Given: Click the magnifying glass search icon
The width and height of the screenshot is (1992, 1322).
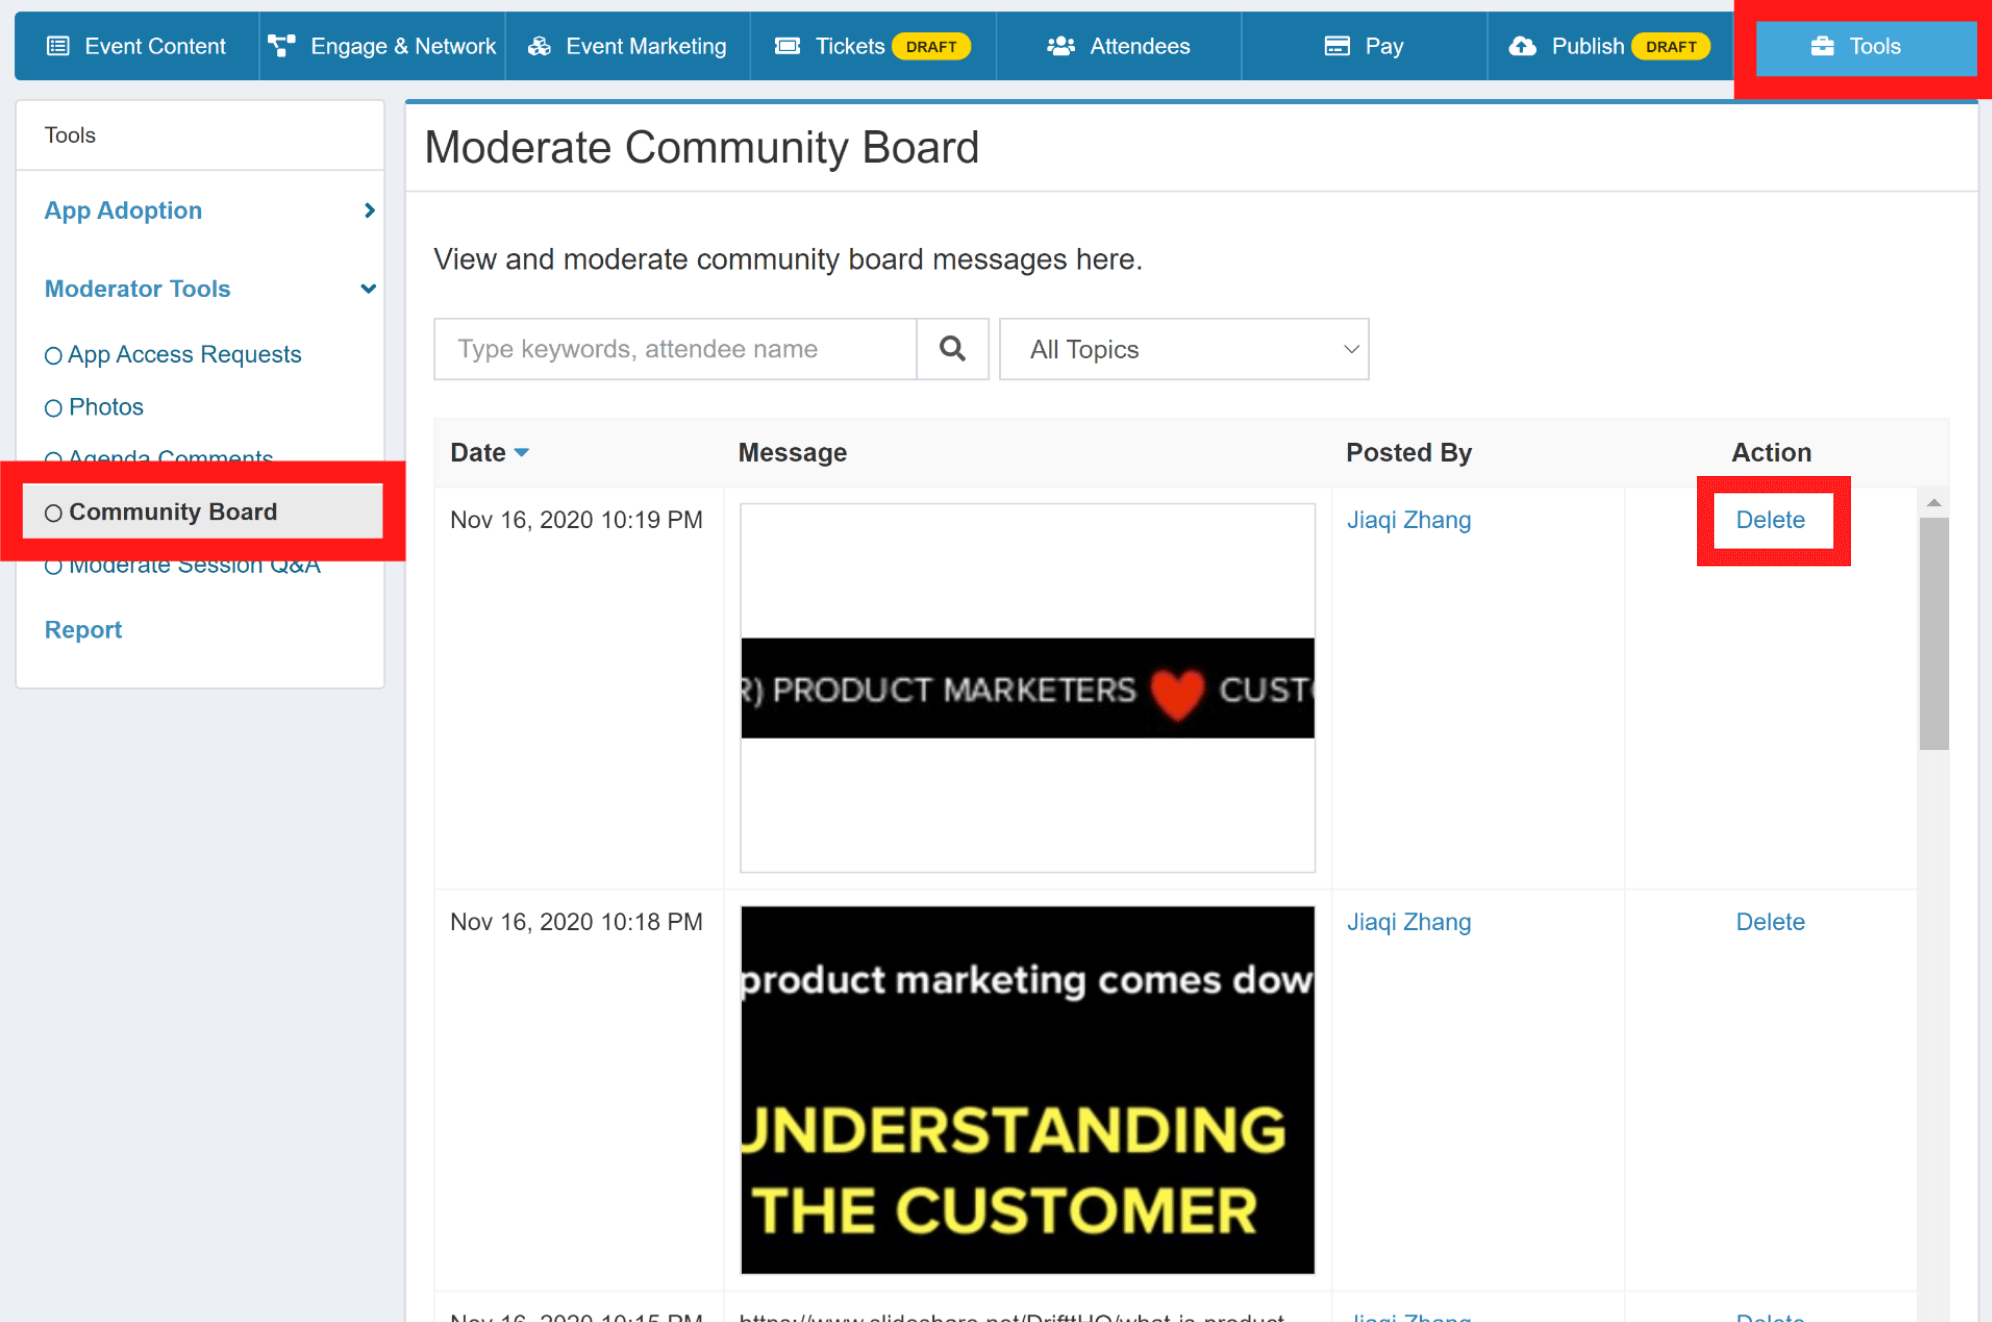Looking at the screenshot, I should point(952,349).
